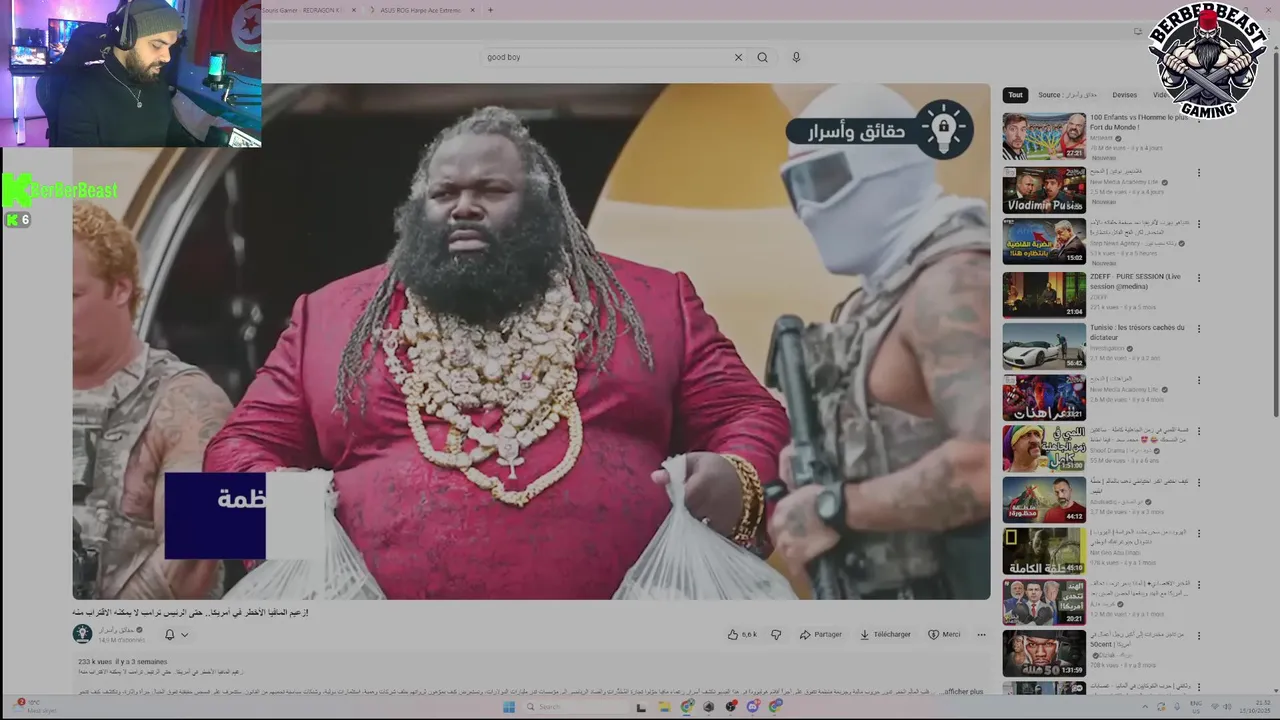Open the more actions ellipsis beside Merci

981,634
